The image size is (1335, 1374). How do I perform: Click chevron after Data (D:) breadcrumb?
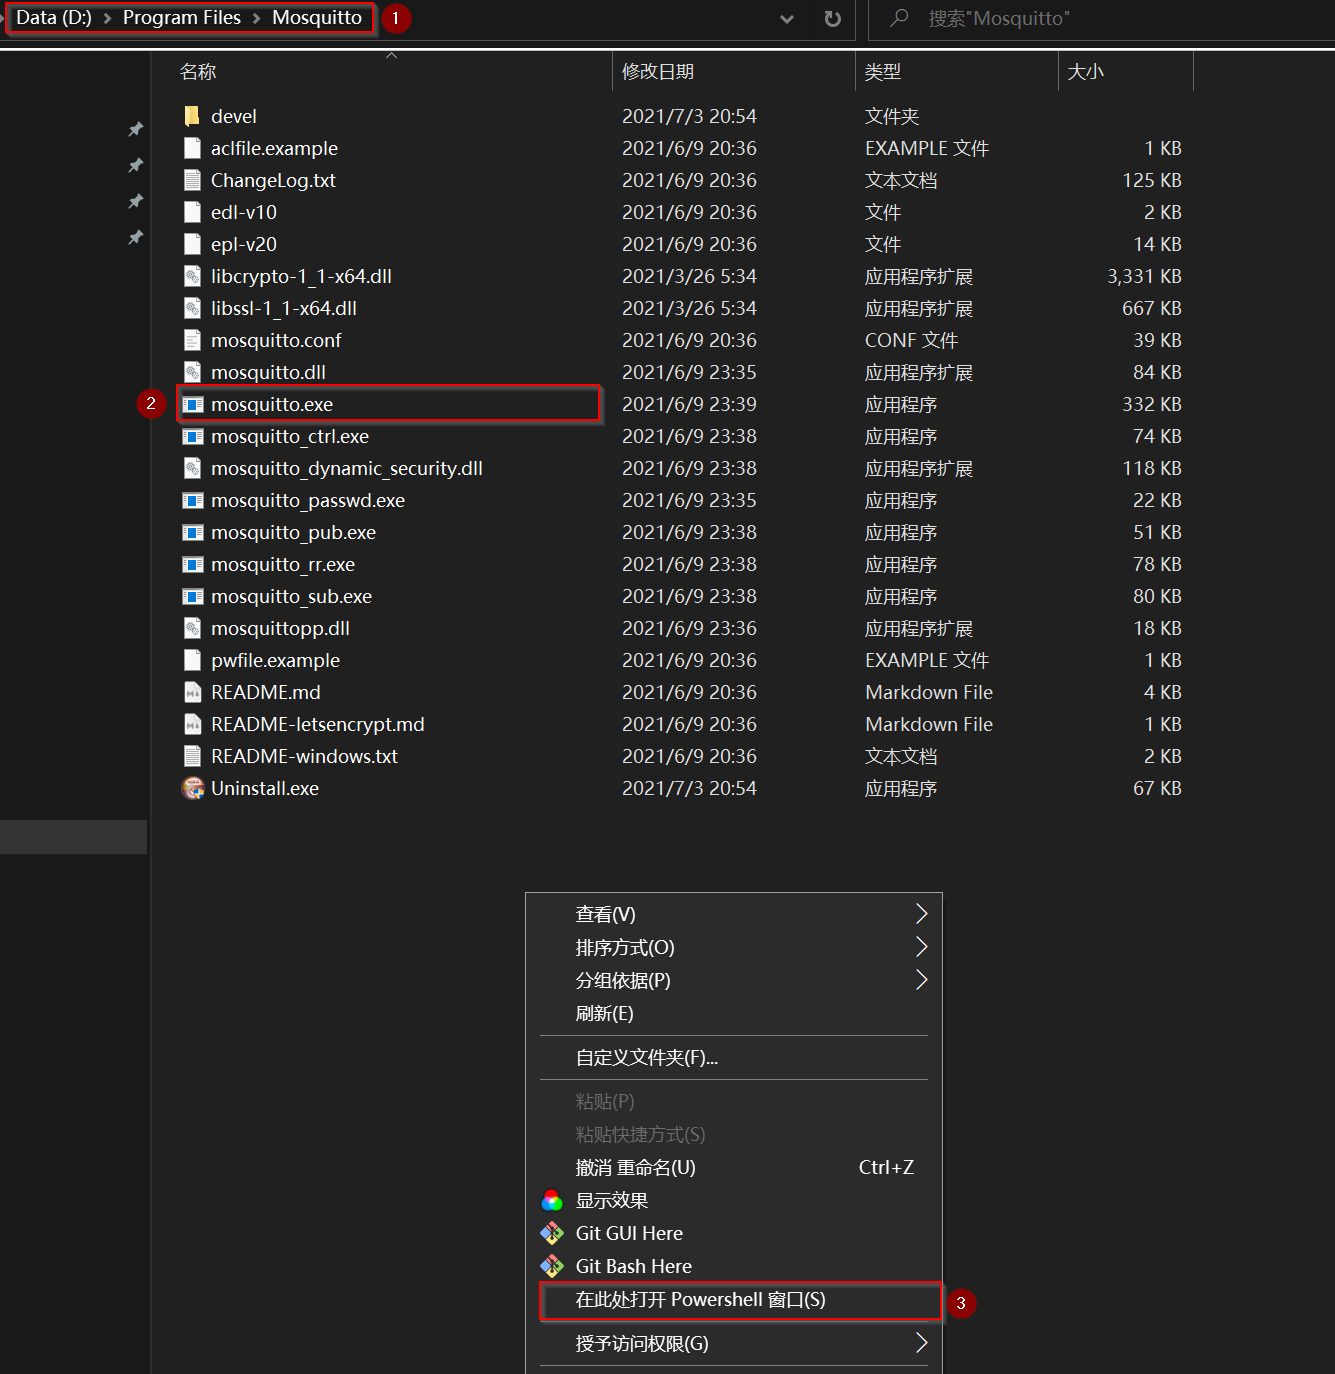(107, 18)
